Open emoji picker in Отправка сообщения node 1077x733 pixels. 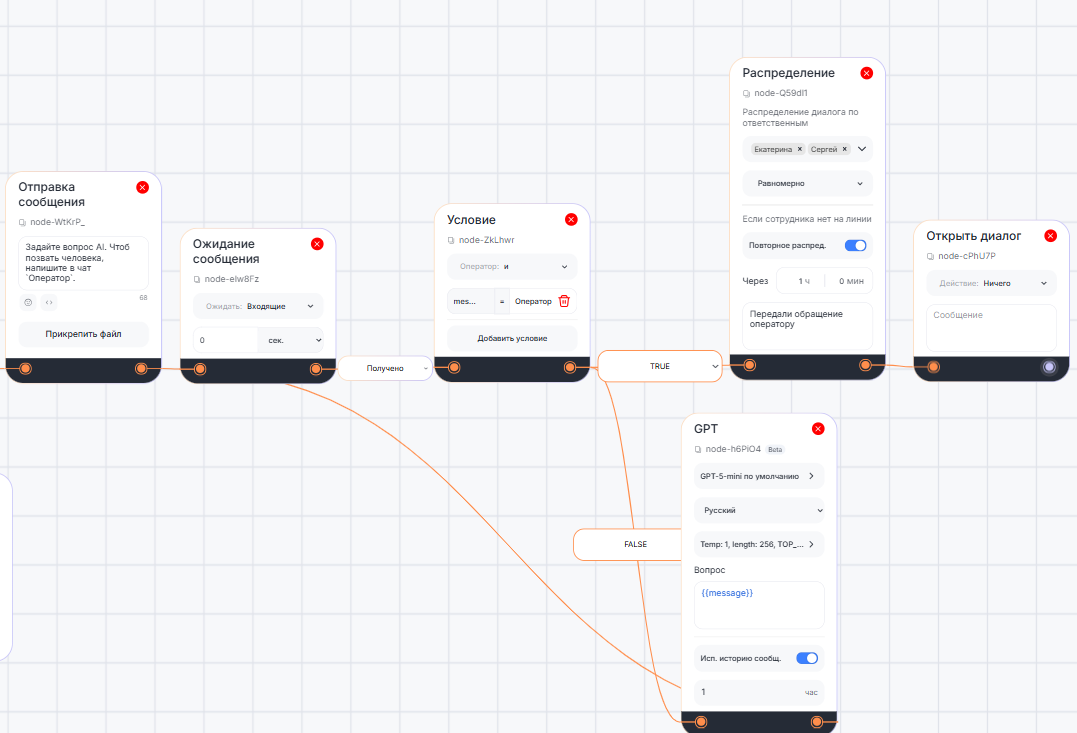[27, 302]
